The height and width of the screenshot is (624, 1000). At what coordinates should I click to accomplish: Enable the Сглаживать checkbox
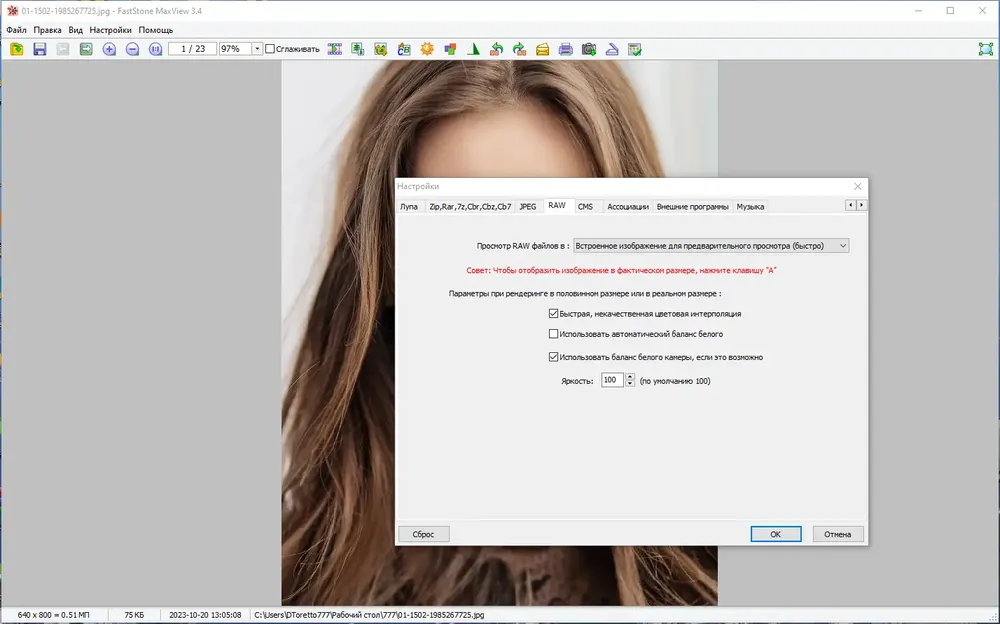[270, 49]
